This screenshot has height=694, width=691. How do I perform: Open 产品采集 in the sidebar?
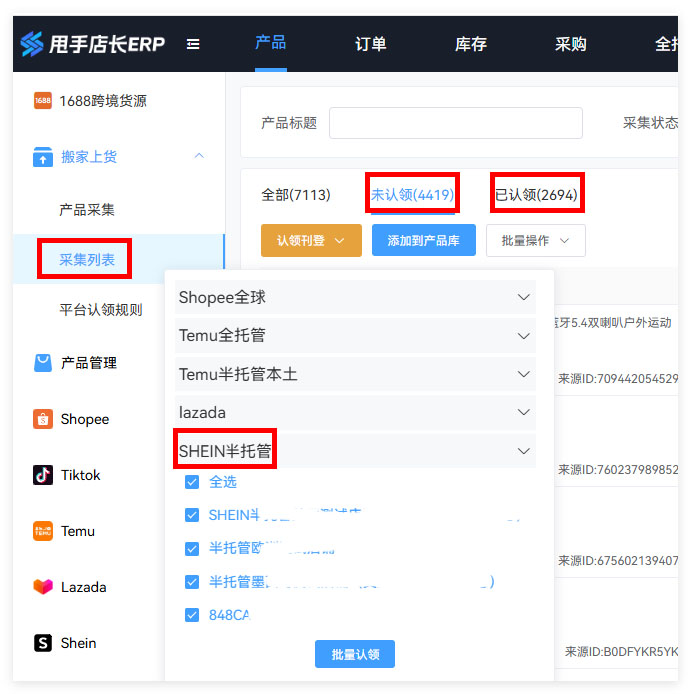point(87,209)
